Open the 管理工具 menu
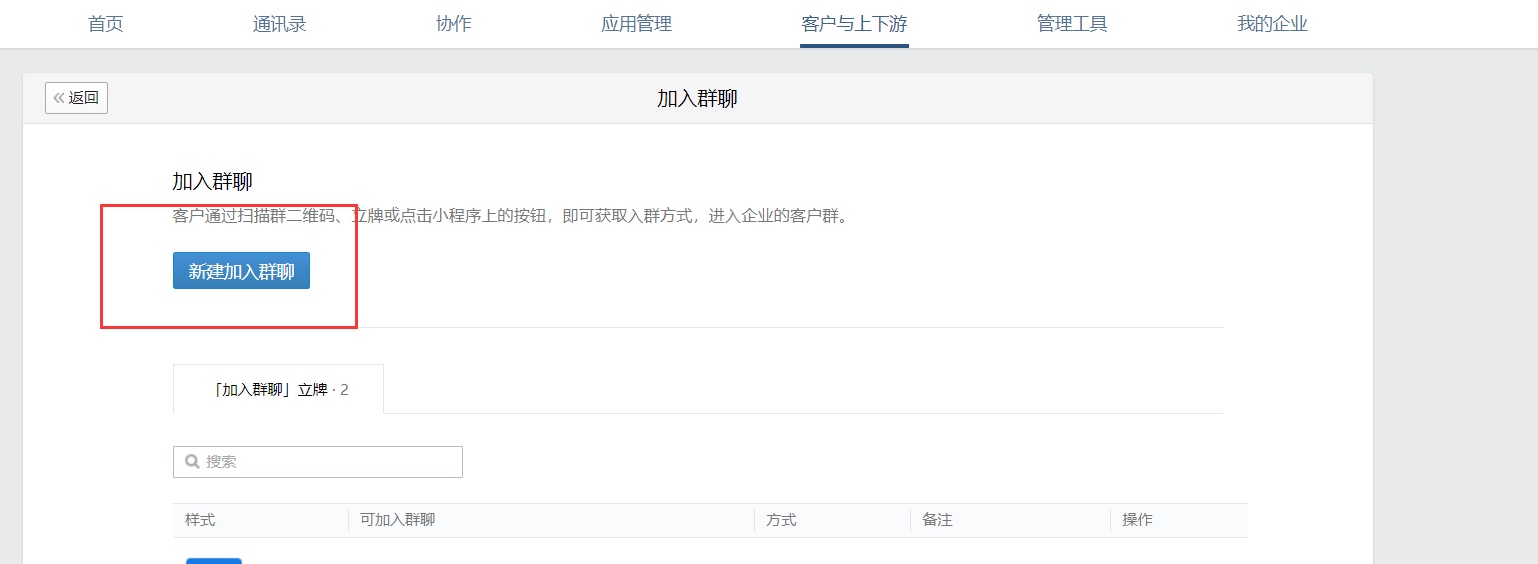This screenshot has height=564, width=1538. click(x=1072, y=24)
